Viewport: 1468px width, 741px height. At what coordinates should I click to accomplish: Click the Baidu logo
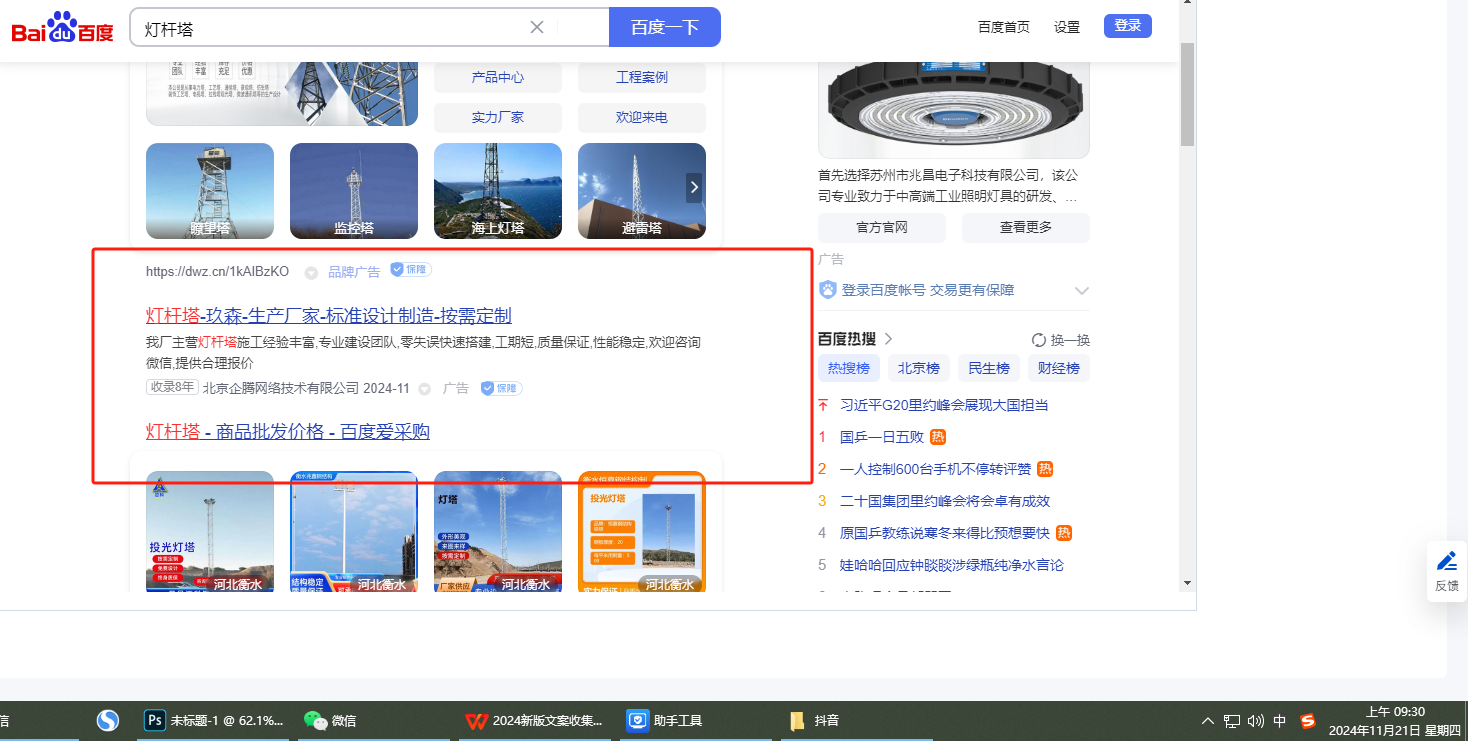(x=62, y=28)
